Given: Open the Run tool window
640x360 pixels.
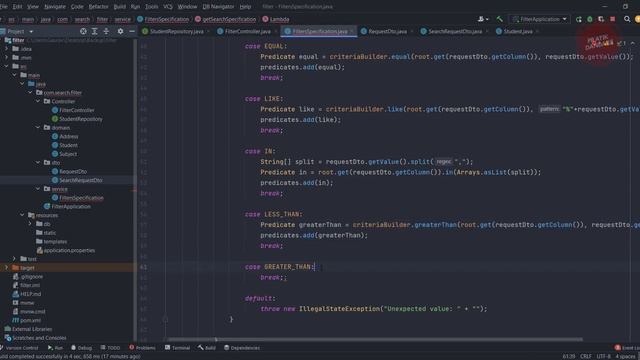Looking at the screenshot, I should (55, 348).
